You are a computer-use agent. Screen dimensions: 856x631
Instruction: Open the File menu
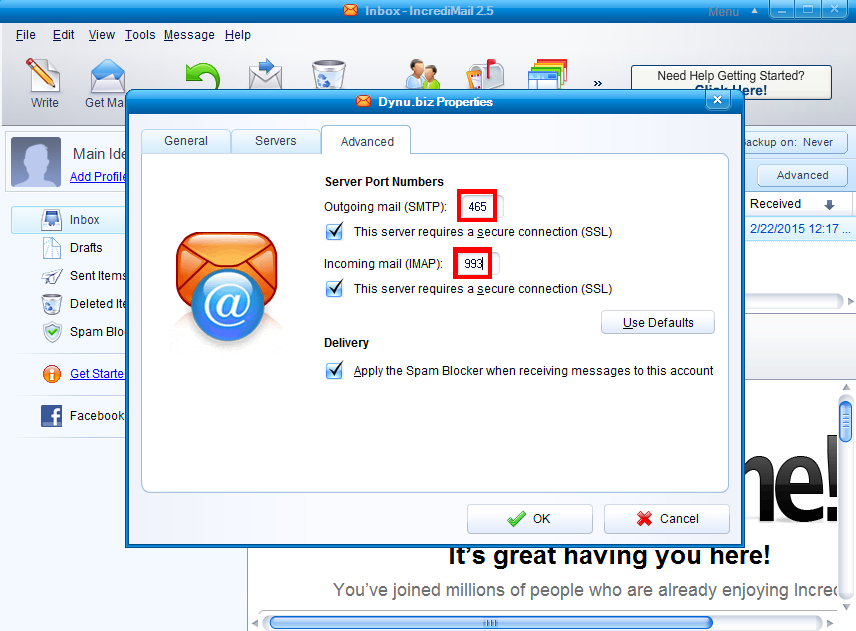click(x=26, y=35)
